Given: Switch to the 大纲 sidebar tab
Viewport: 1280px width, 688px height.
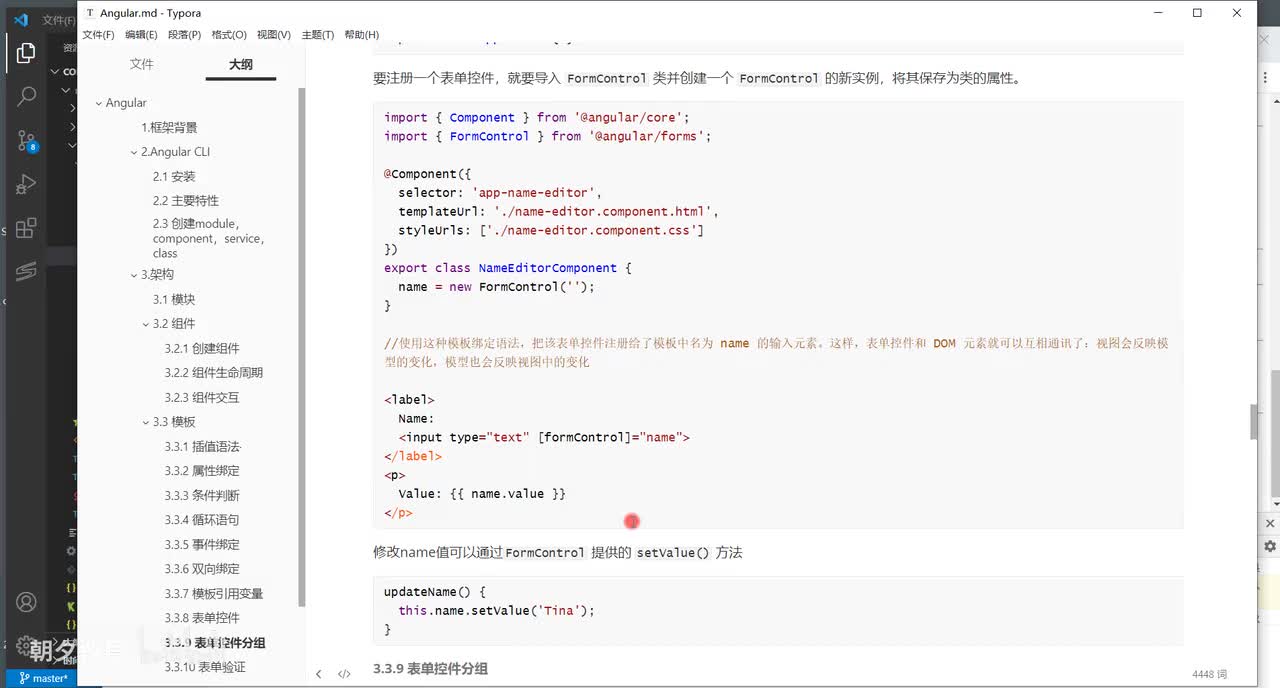Looking at the screenshot, I should click(240, 64).
